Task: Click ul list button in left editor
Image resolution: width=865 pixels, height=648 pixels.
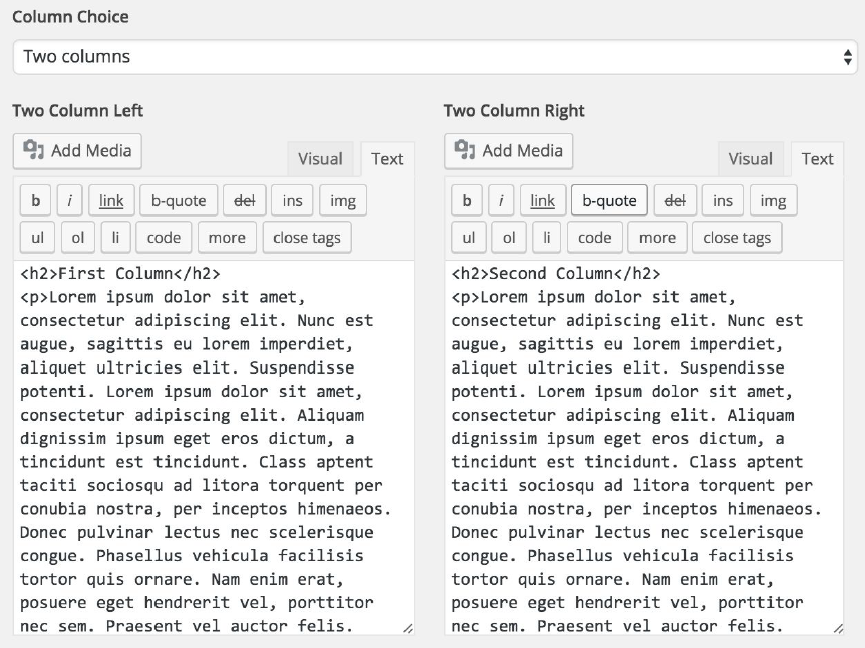Action: [36, 238]
